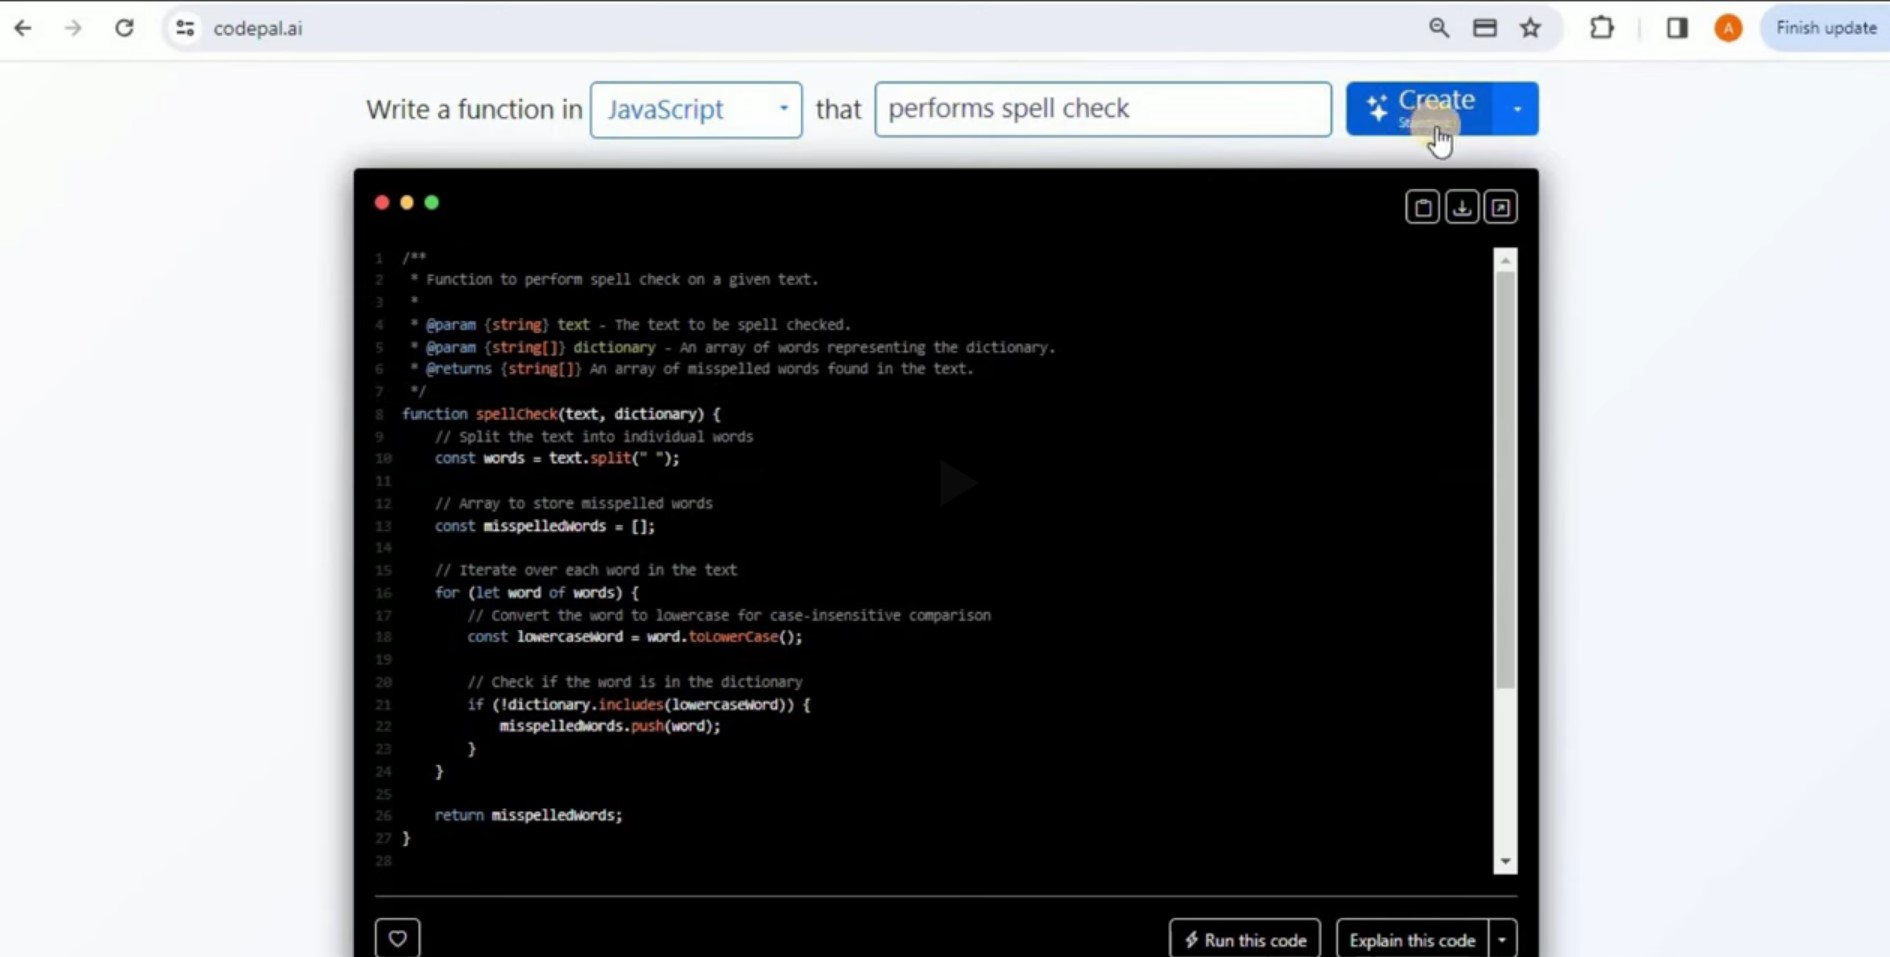Click the Create button
1890x957 pixels.
(x=1420, y=109)
